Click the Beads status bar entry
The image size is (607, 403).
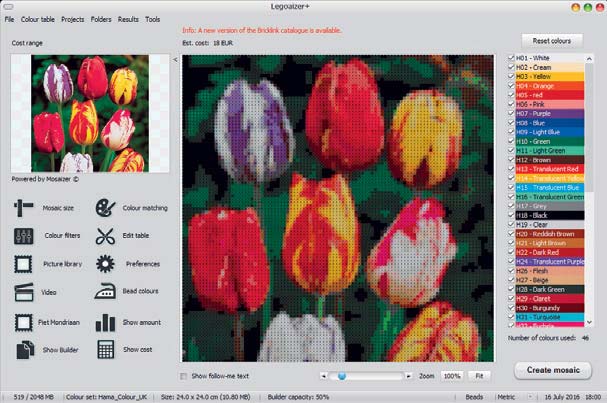pyautogui.click(x=474, y=397)
